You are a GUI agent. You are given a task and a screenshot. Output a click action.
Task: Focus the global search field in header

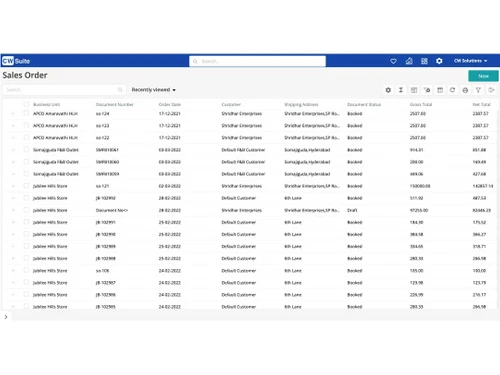click(257, 61)
